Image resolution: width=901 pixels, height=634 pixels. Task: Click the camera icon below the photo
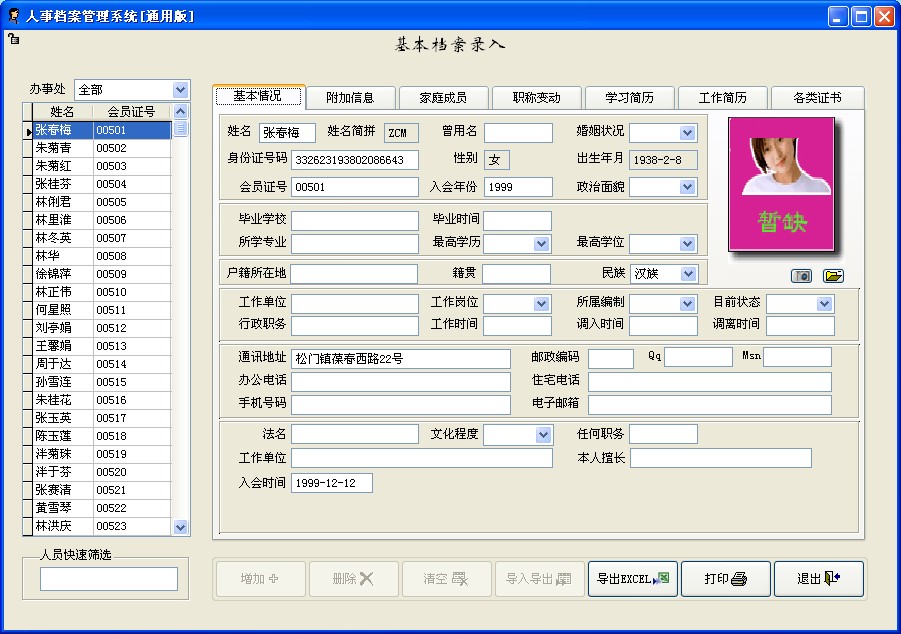tap(801, 276)
